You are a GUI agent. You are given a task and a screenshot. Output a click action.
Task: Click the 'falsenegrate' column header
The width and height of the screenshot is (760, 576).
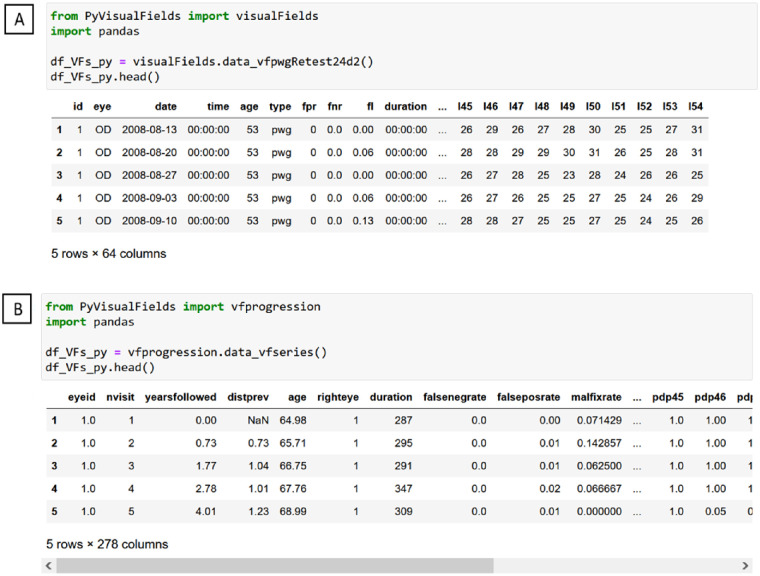[455, 398]
